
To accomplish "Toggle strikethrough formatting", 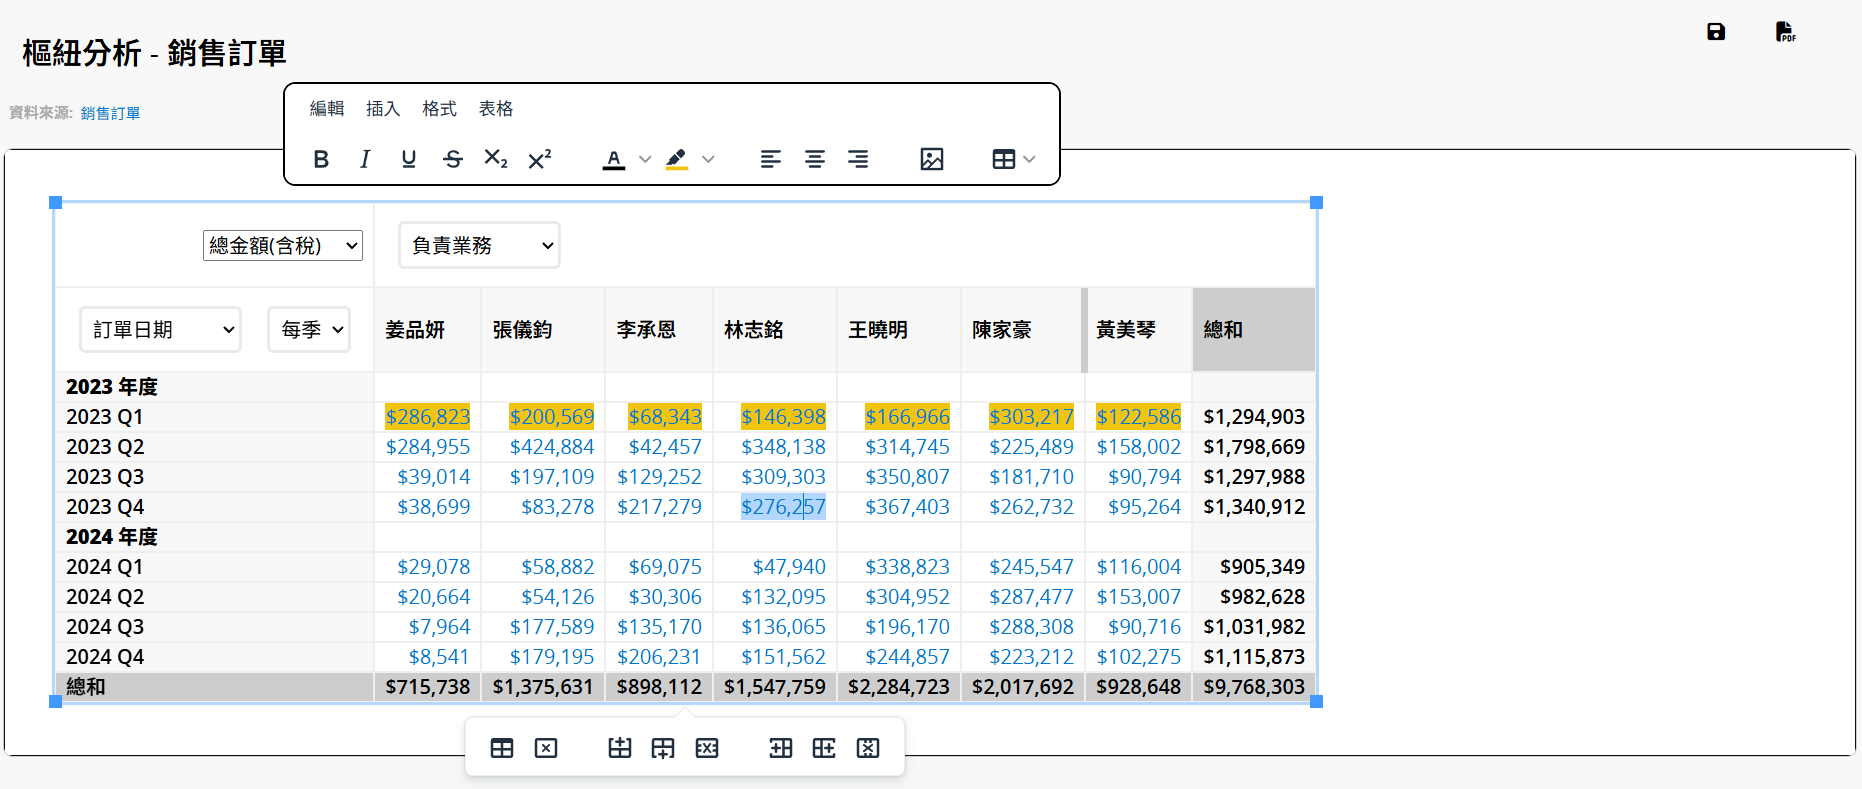I will (453, 159).
